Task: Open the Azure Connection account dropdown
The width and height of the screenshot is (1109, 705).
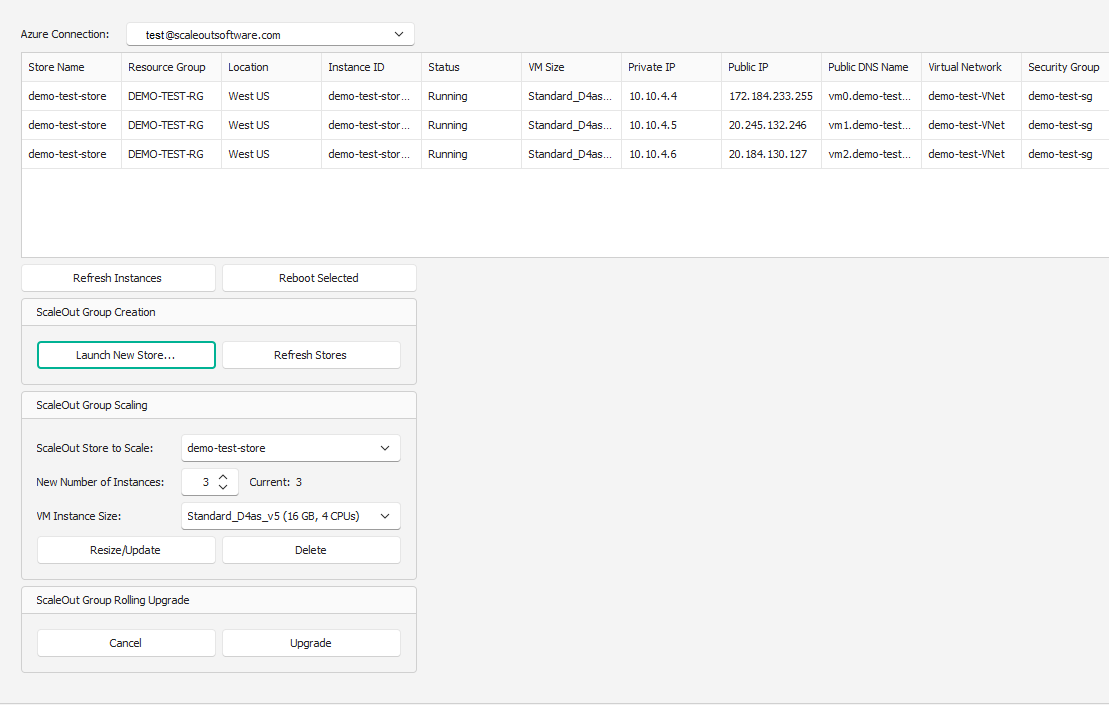Action: click(270, 35)
